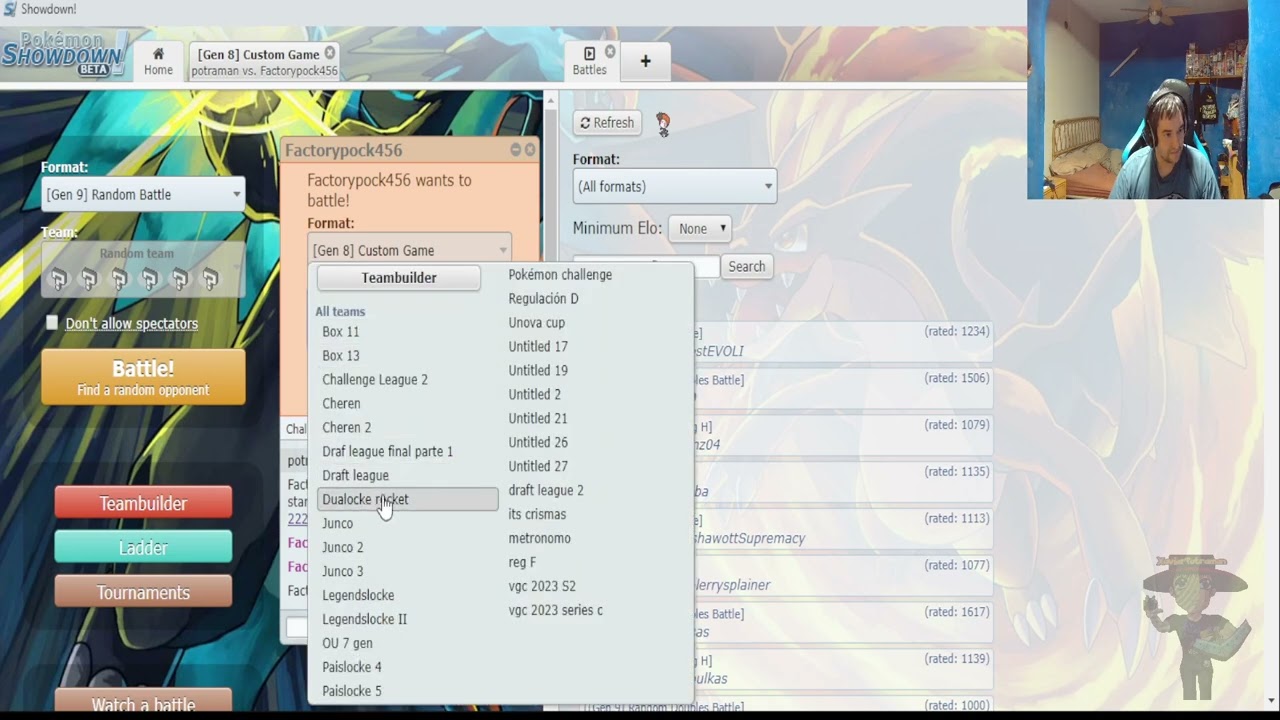The width and height of the screenshot is (1280, 720).
Task: Select team Untitled 21
Action: click(594, 419)
